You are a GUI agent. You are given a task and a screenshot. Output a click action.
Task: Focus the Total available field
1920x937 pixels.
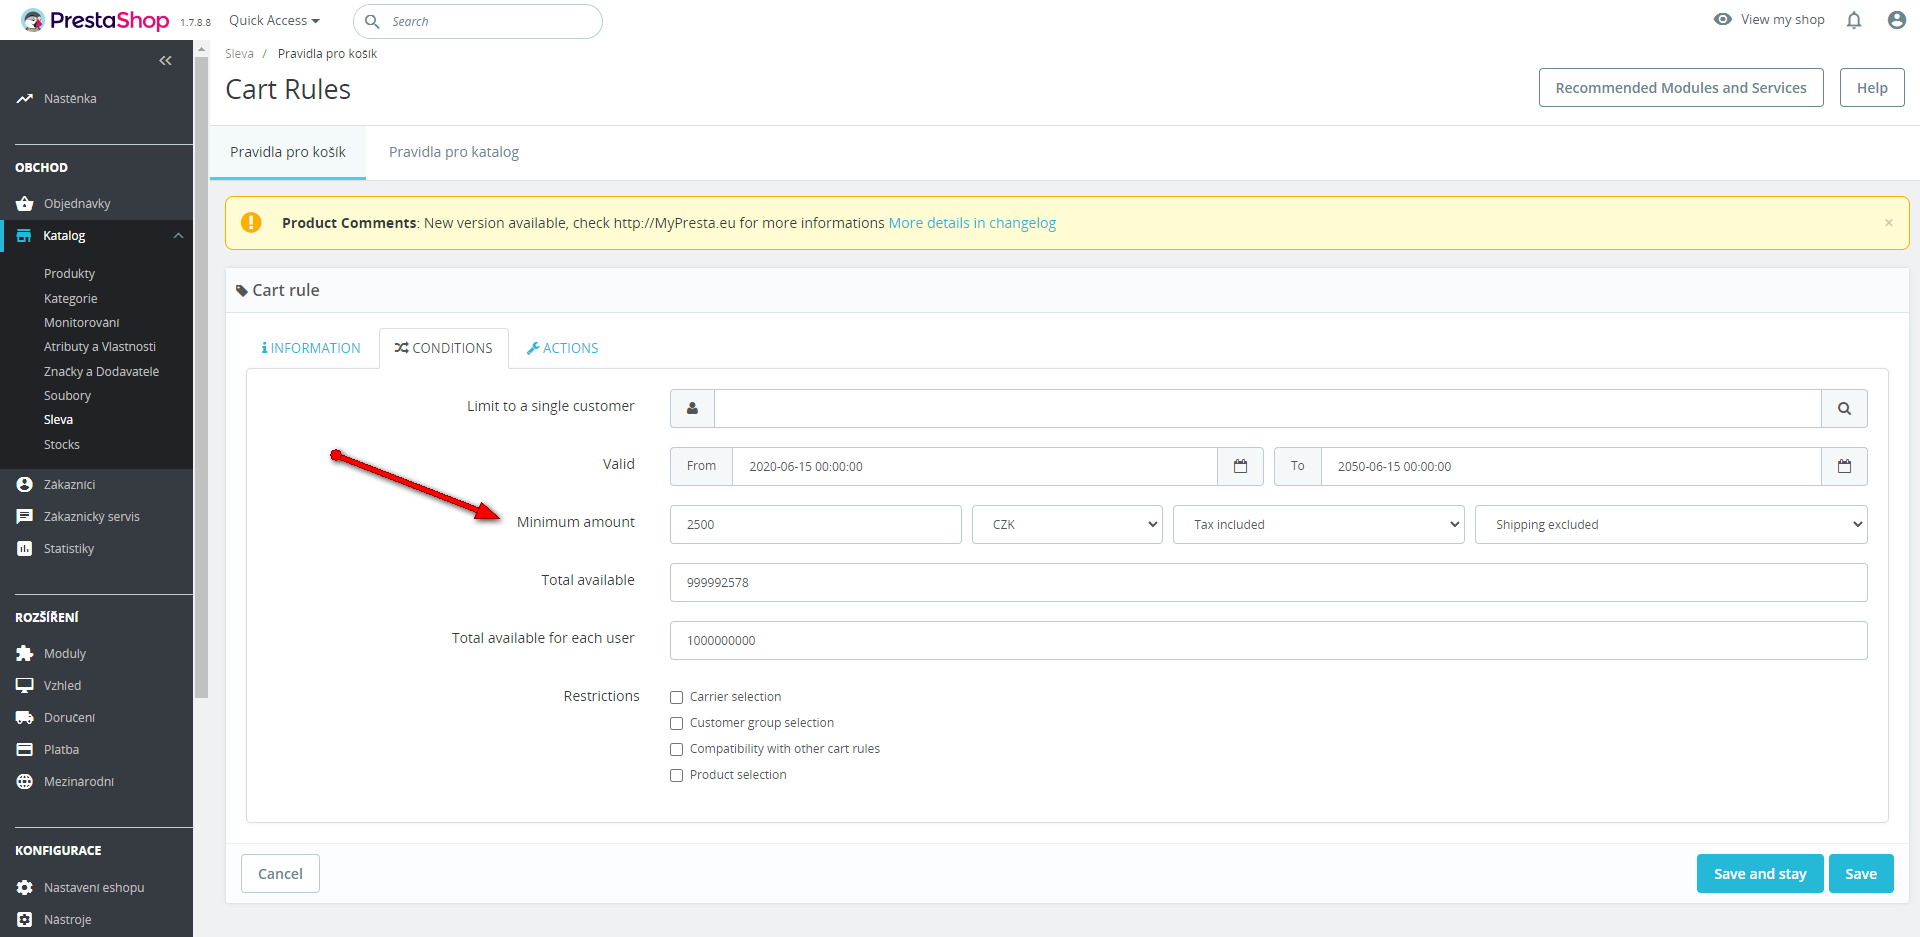pos(1269,582)
